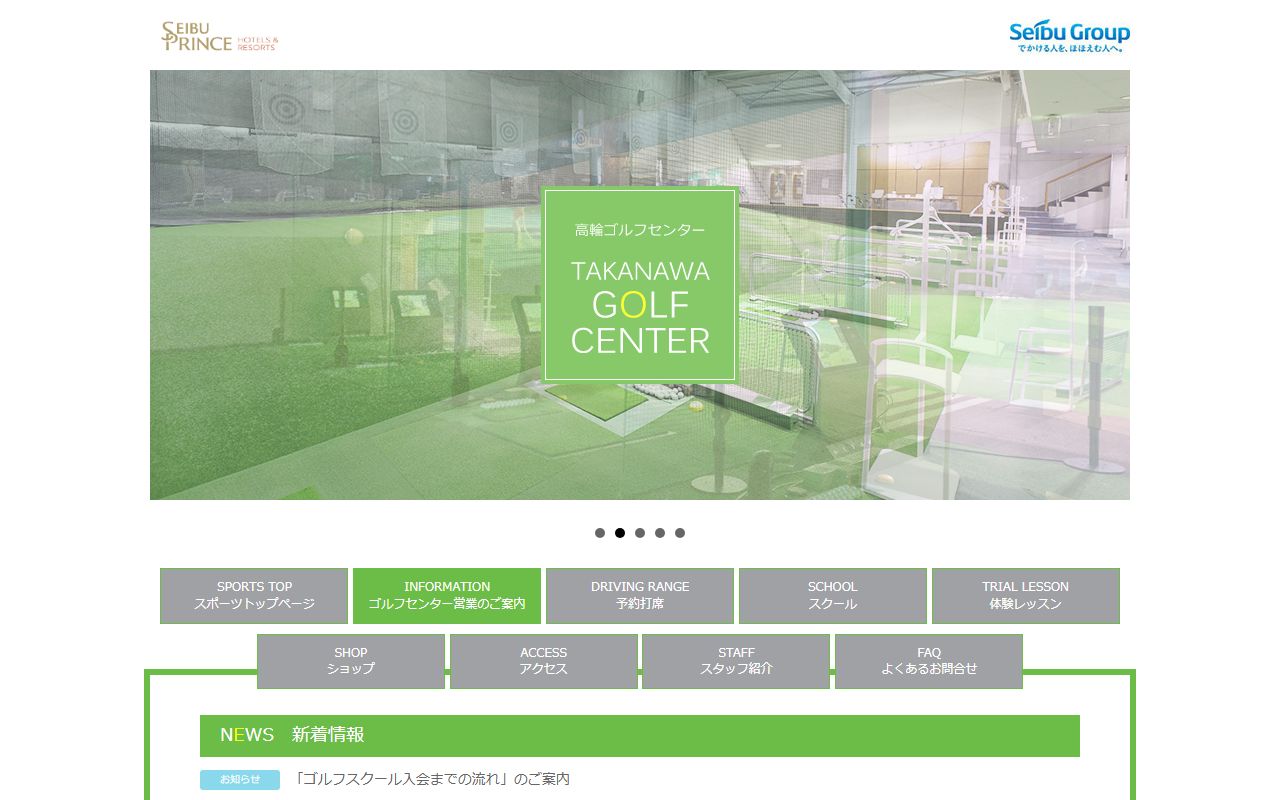Select the fourth carousel slide dot
The height and width of the screenshot is (800, 1280).
tap(660, 533)
